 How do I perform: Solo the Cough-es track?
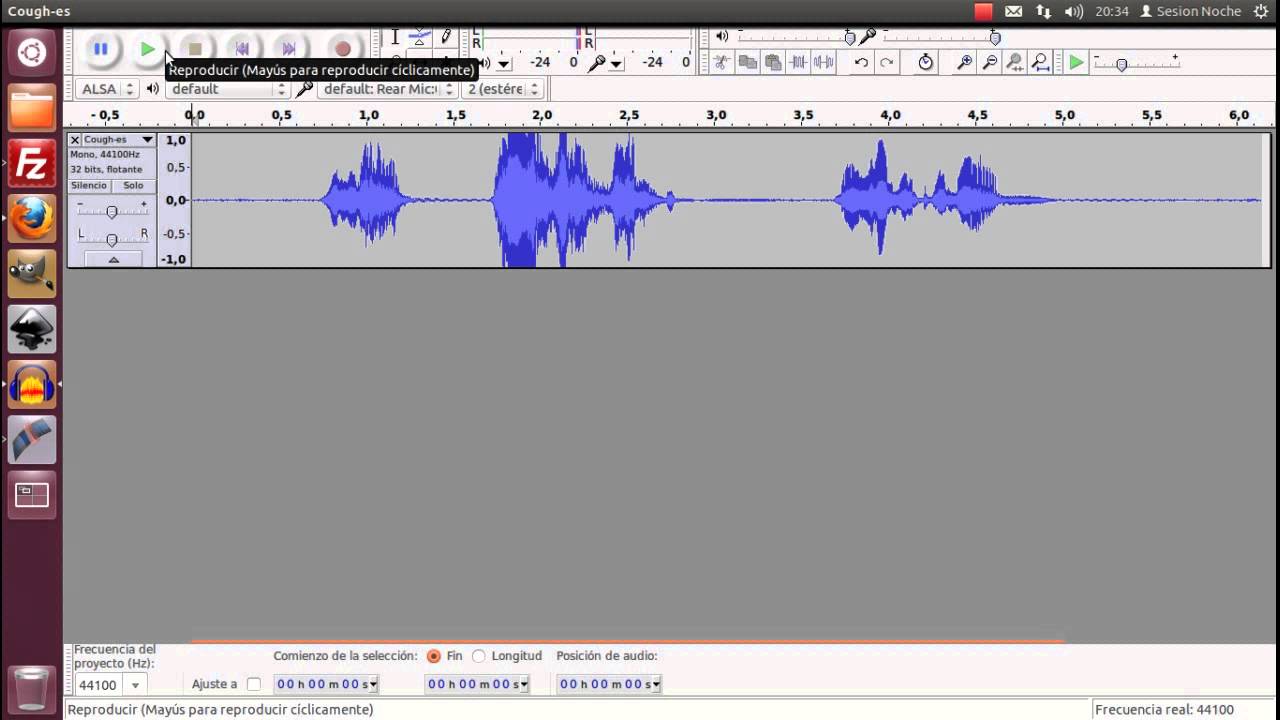click(133, 186)
